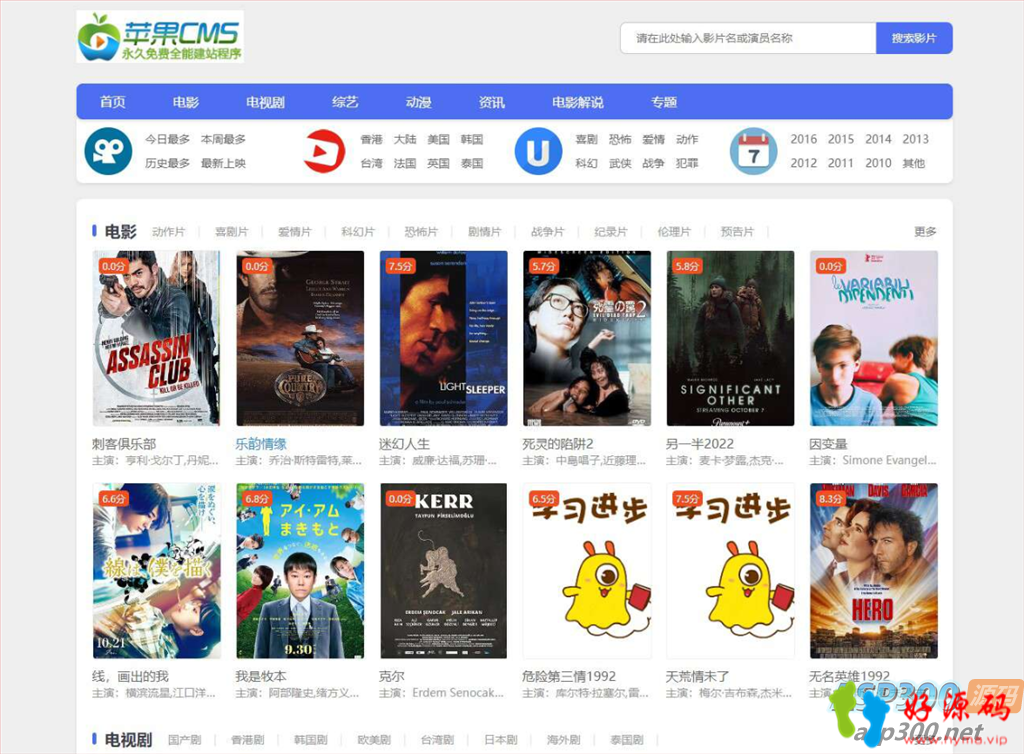Viewport: 1024px width, 754px height.
Task: Focus the movie or actor search field
Action: [748, 38]
